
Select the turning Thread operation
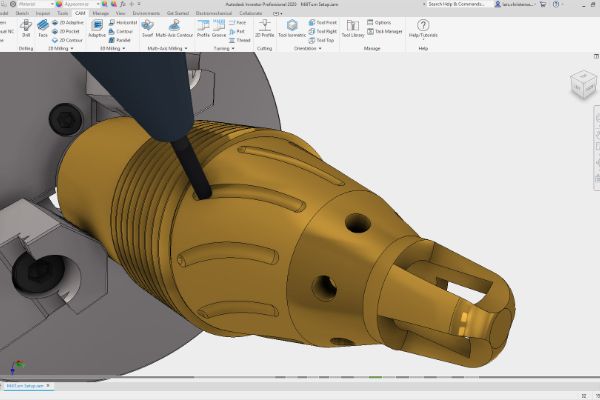240,40
